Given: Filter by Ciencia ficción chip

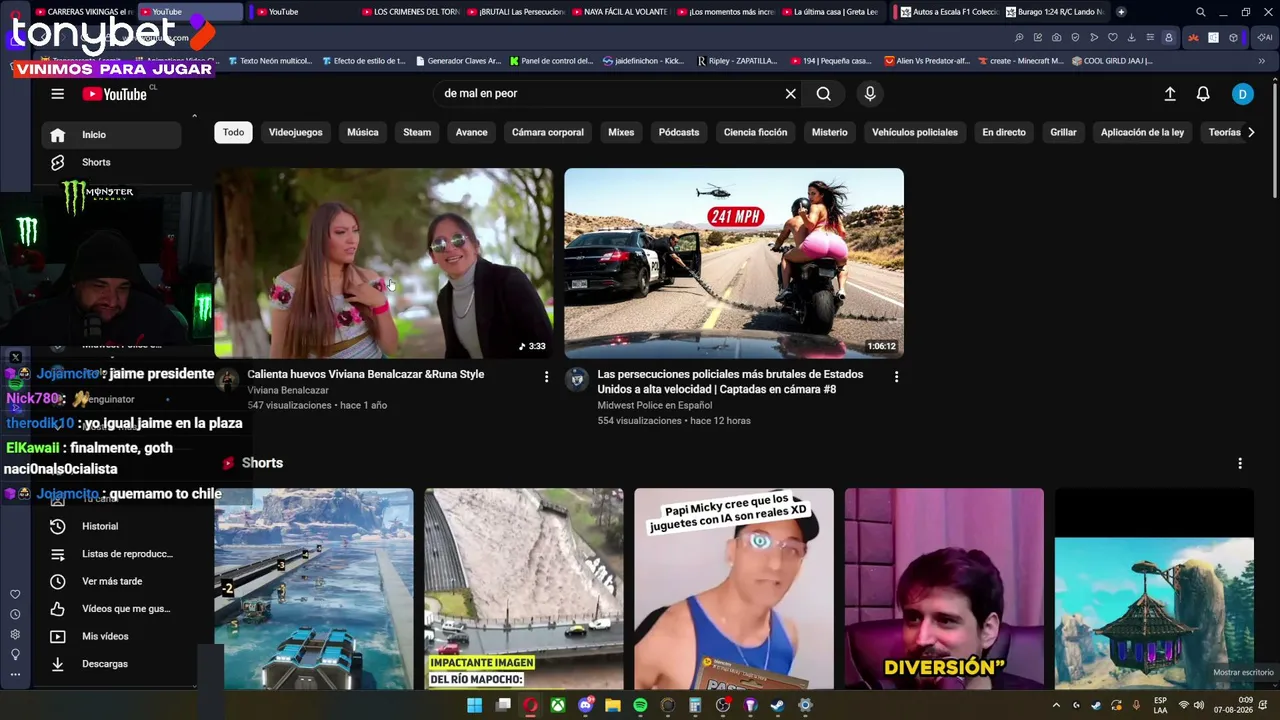Looking at the screenshot, I should (x=755, y=132).
